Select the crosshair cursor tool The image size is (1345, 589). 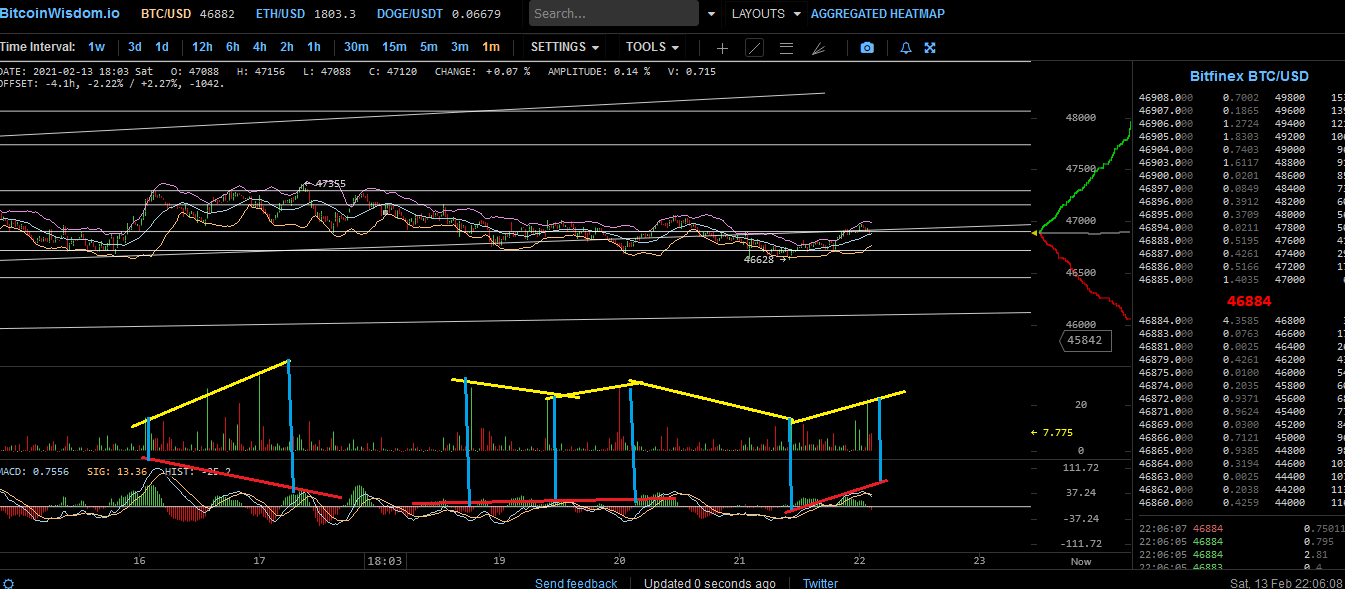tap(723, 48)
